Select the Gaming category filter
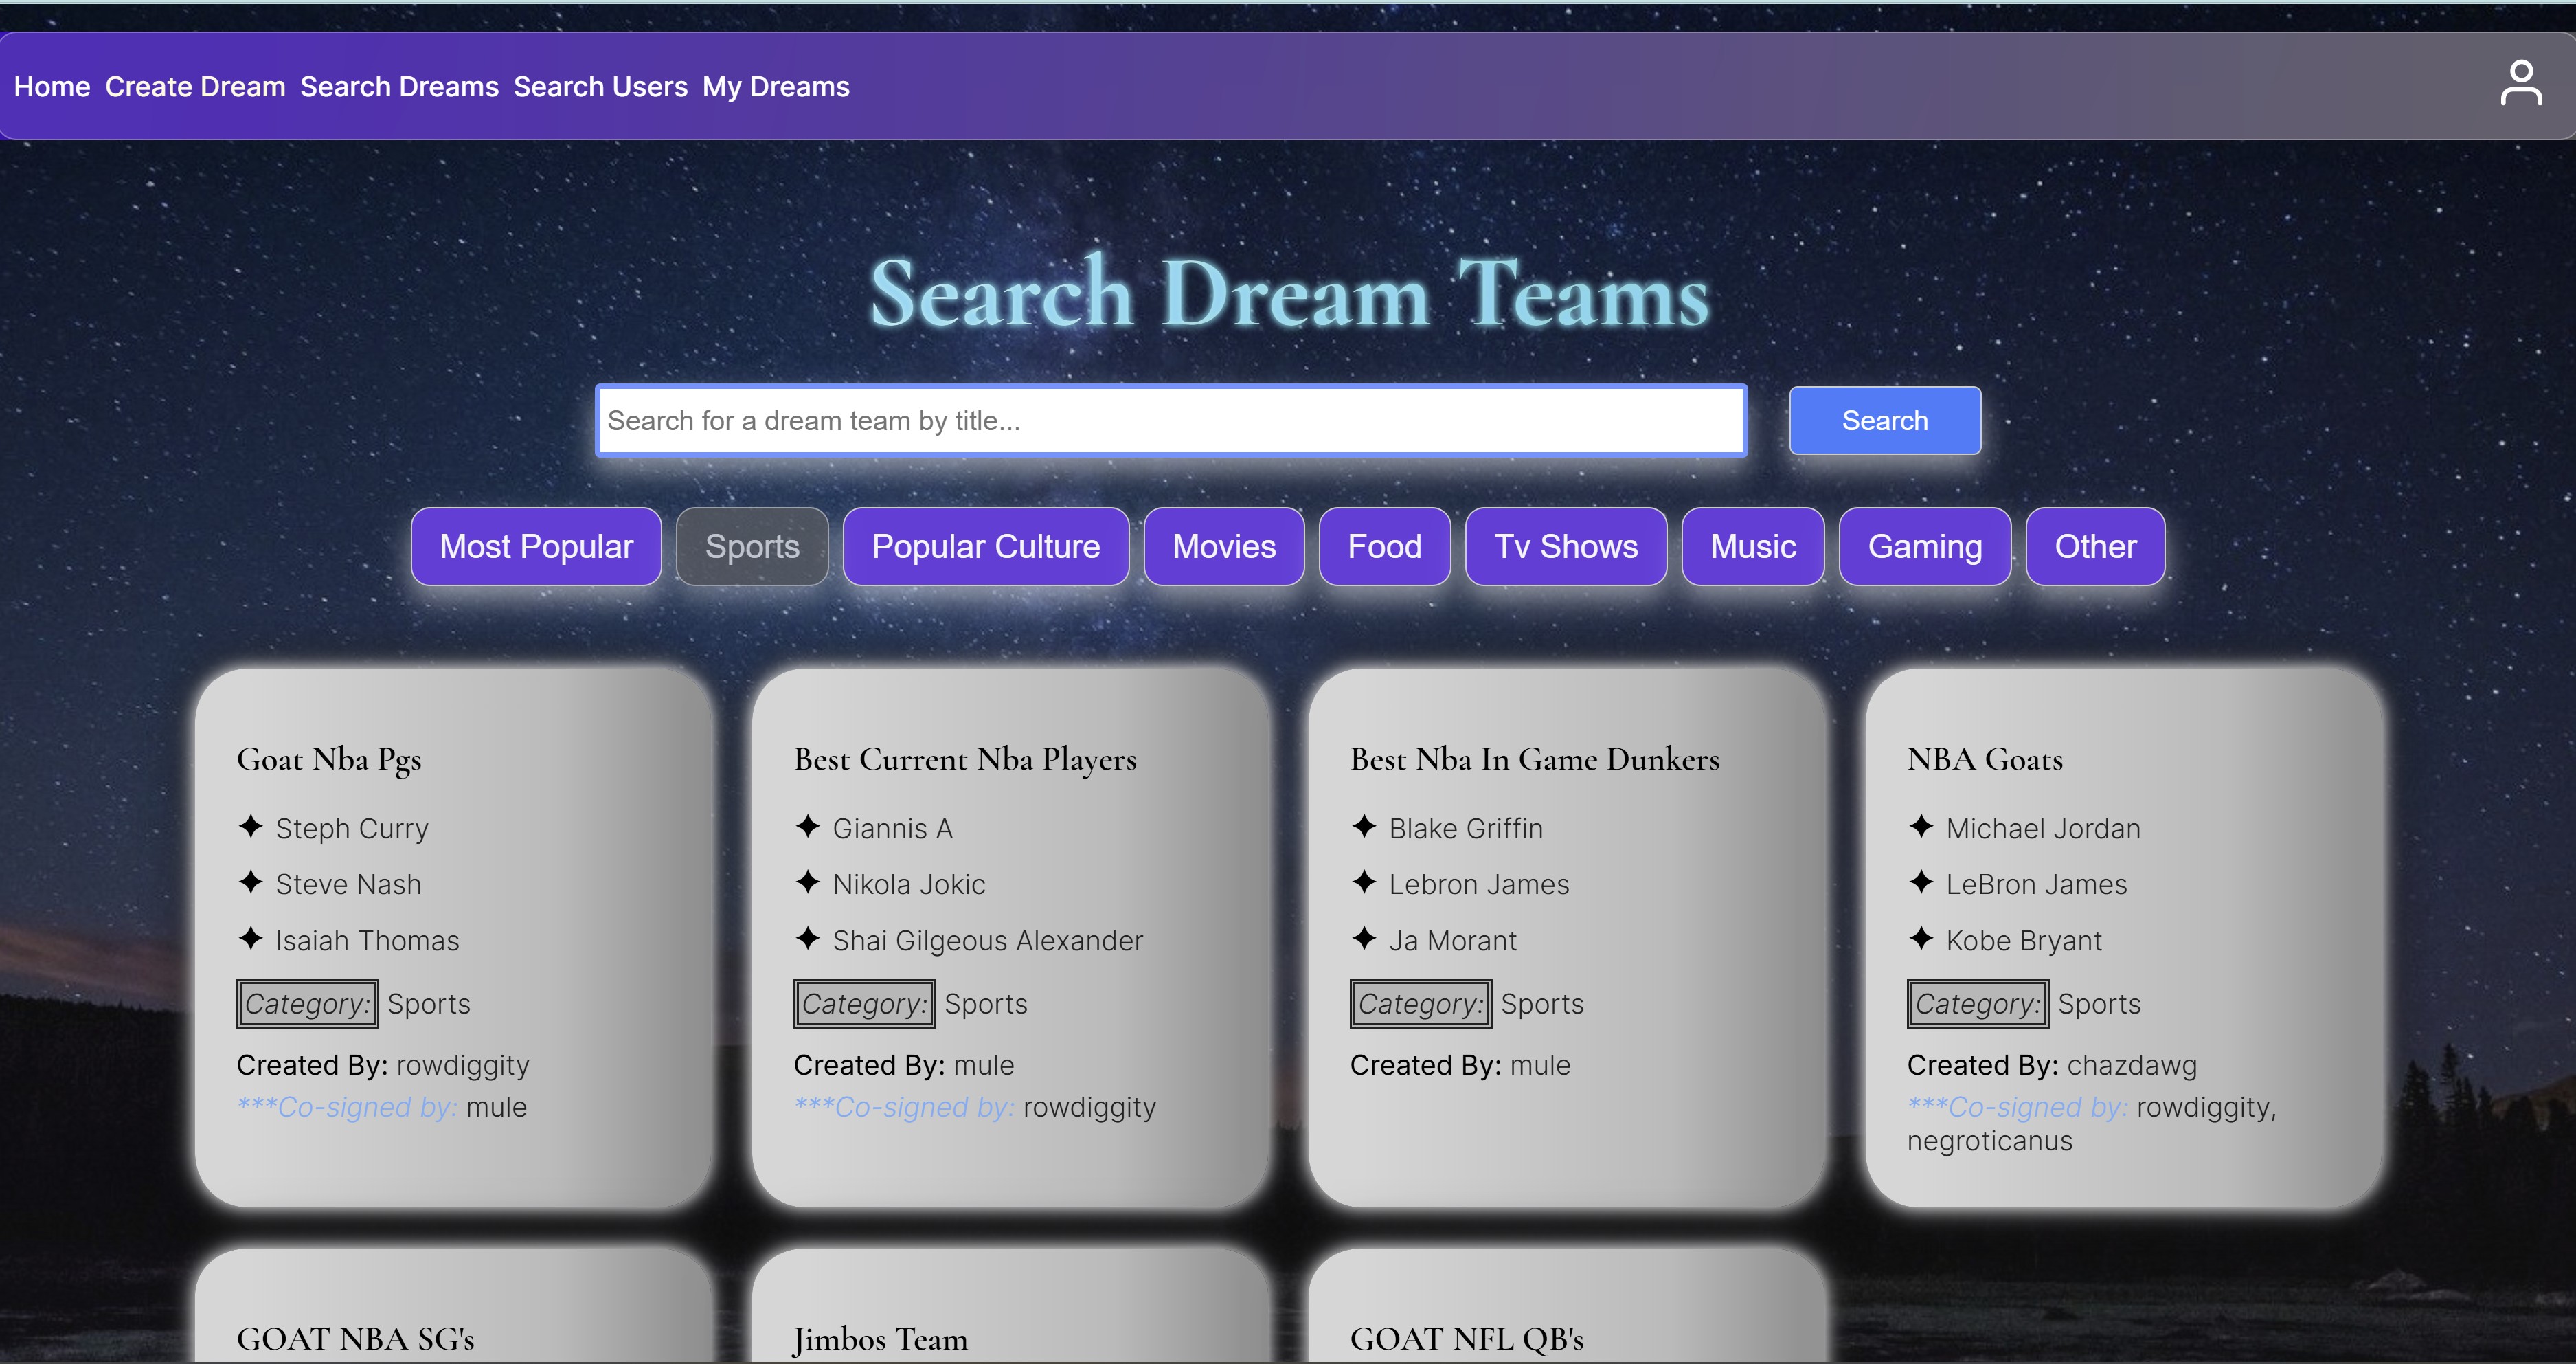 [x=1925, y=546]
